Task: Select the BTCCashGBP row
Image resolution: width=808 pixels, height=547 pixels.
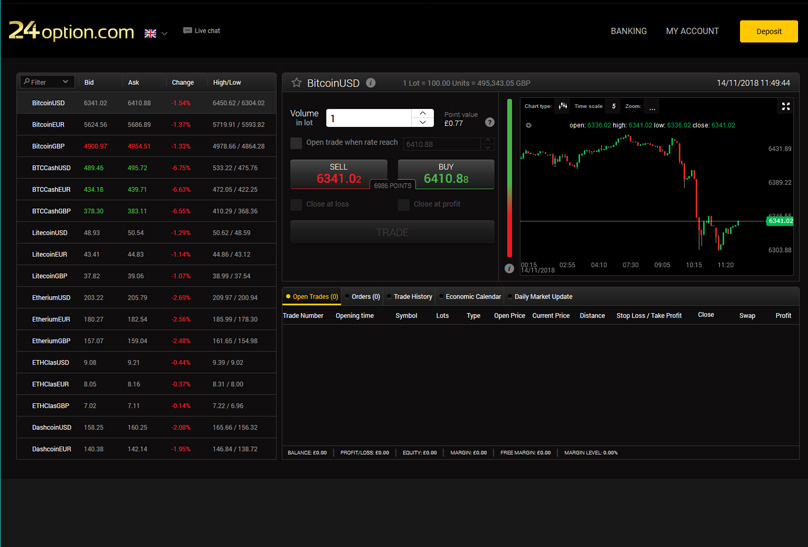Action: 147,211
